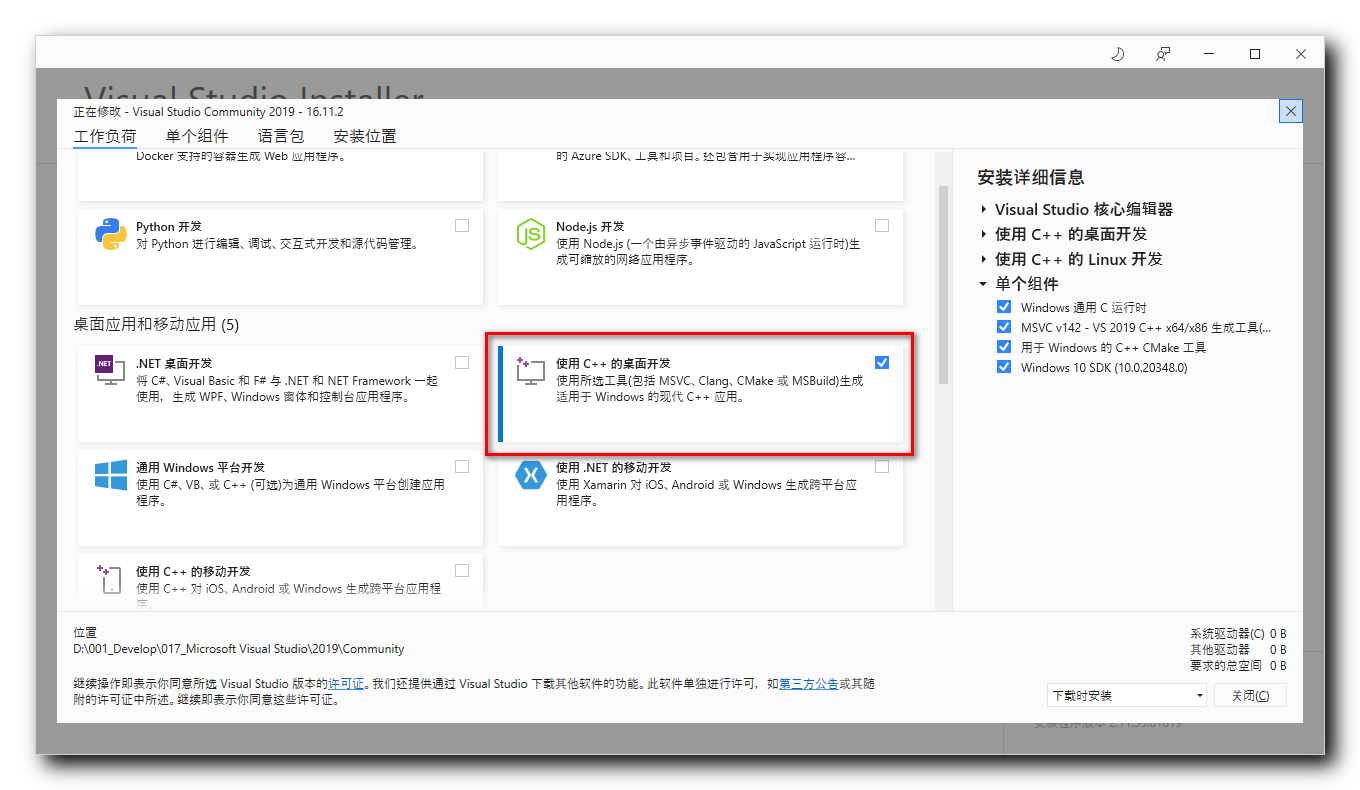The image size is (1360, 790).
Task: Uncheck Windows 10 SDK (10.0.20348.0) component
Action: pyautogui.click(x=1004, y=367)
